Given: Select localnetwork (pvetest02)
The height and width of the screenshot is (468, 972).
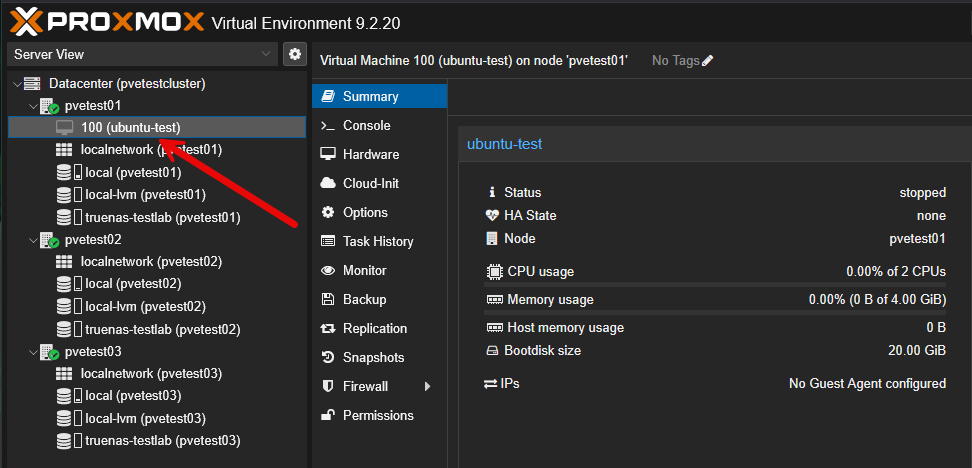Looking at the screenshot, I should point(151,262).
